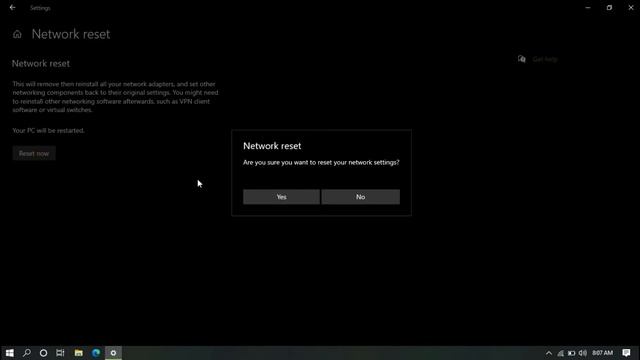This screenshot has height=360, width=640.
Task: Open volume speaker tray icon
Action: pyautogui.click(x=583, y=353)
